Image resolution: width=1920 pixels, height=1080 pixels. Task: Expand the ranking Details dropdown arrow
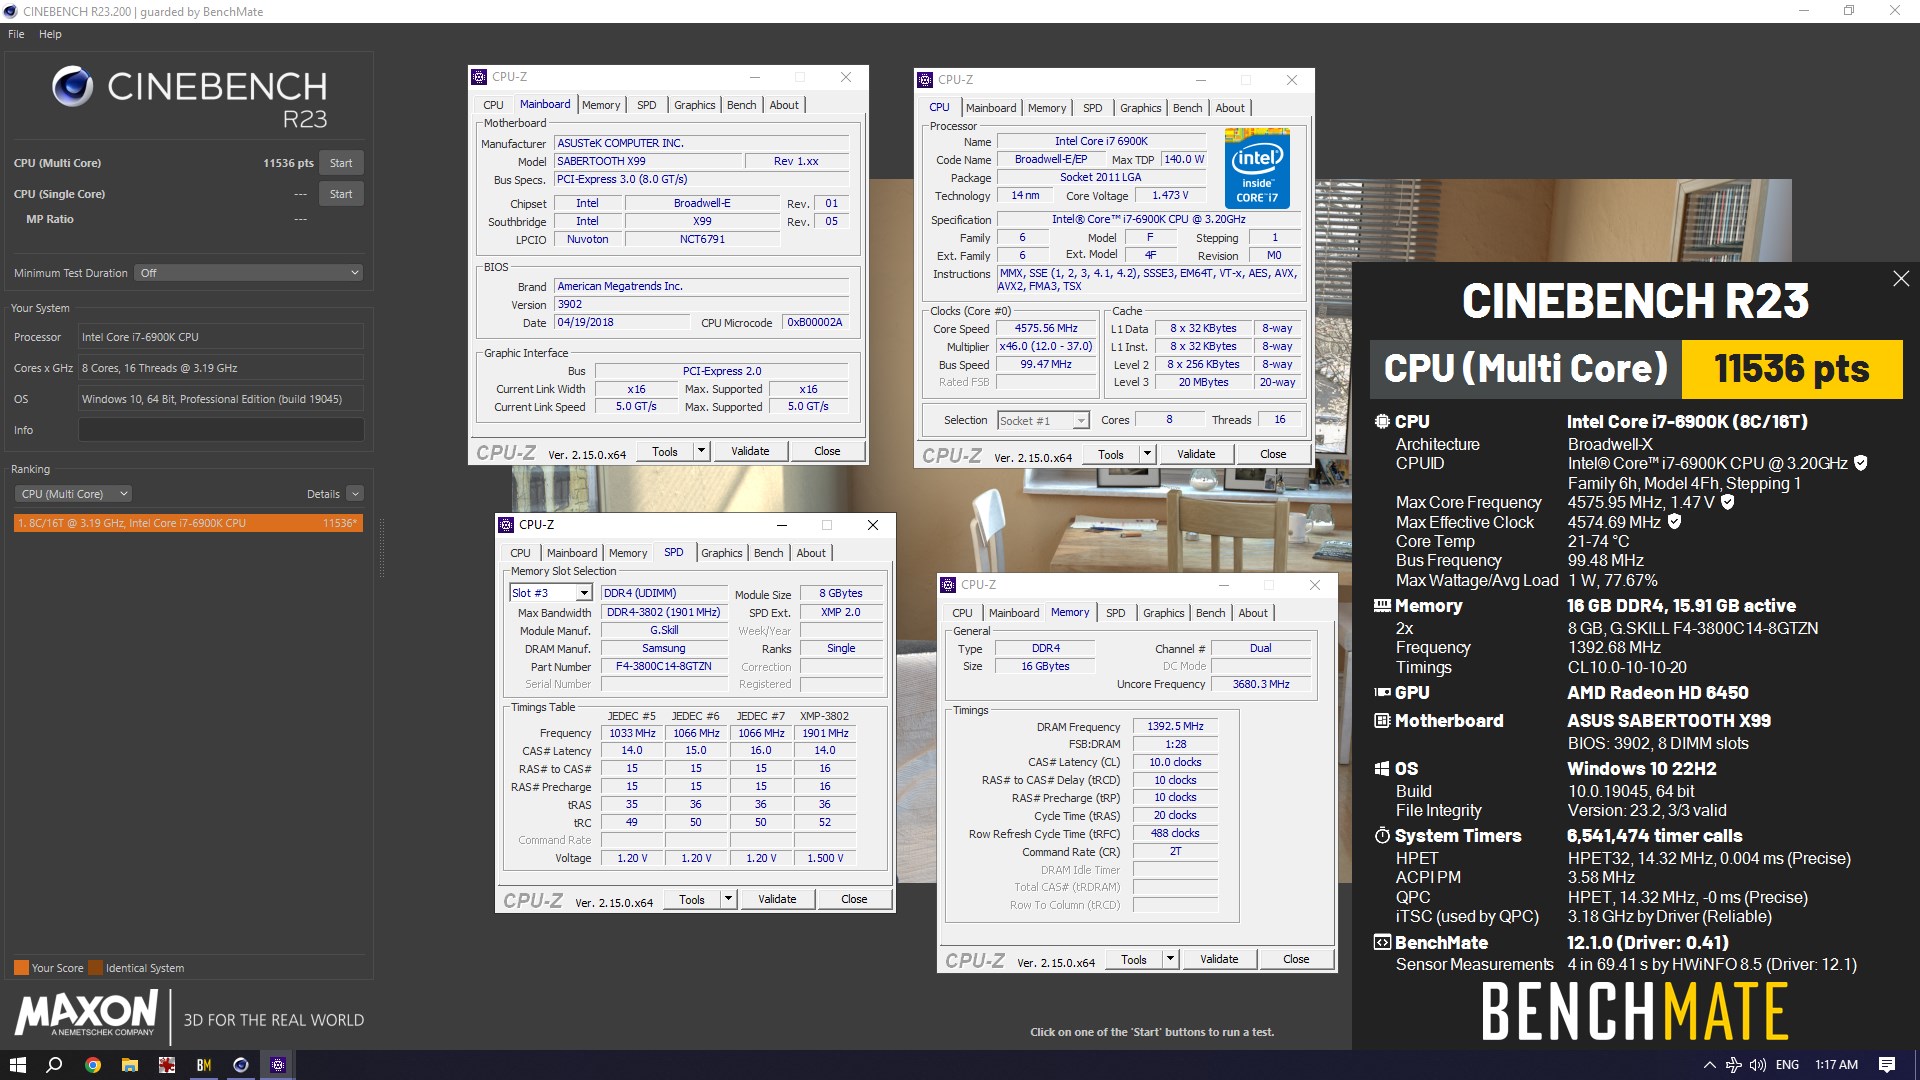coord(355,494)
